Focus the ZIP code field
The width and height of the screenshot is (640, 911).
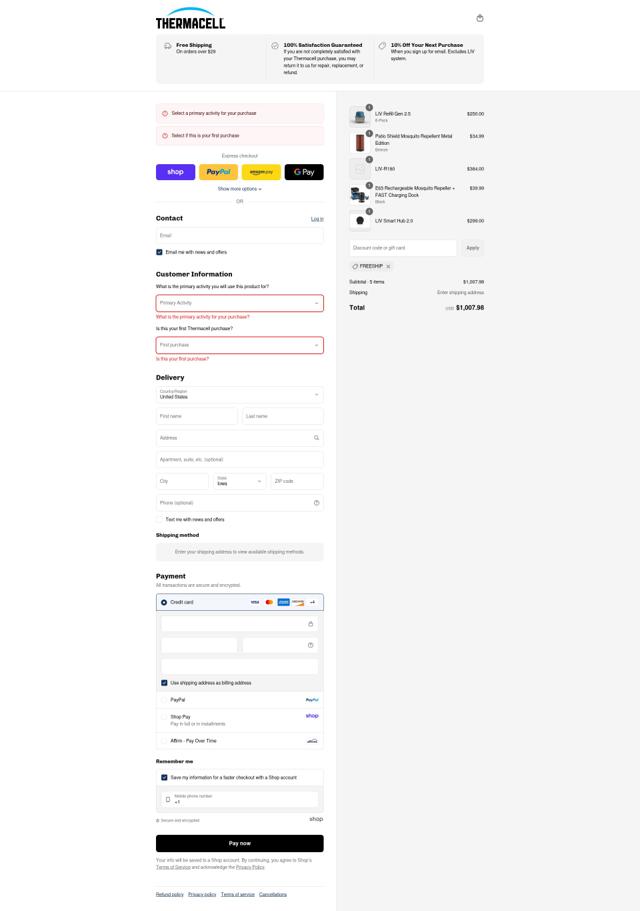pos(297,481)
